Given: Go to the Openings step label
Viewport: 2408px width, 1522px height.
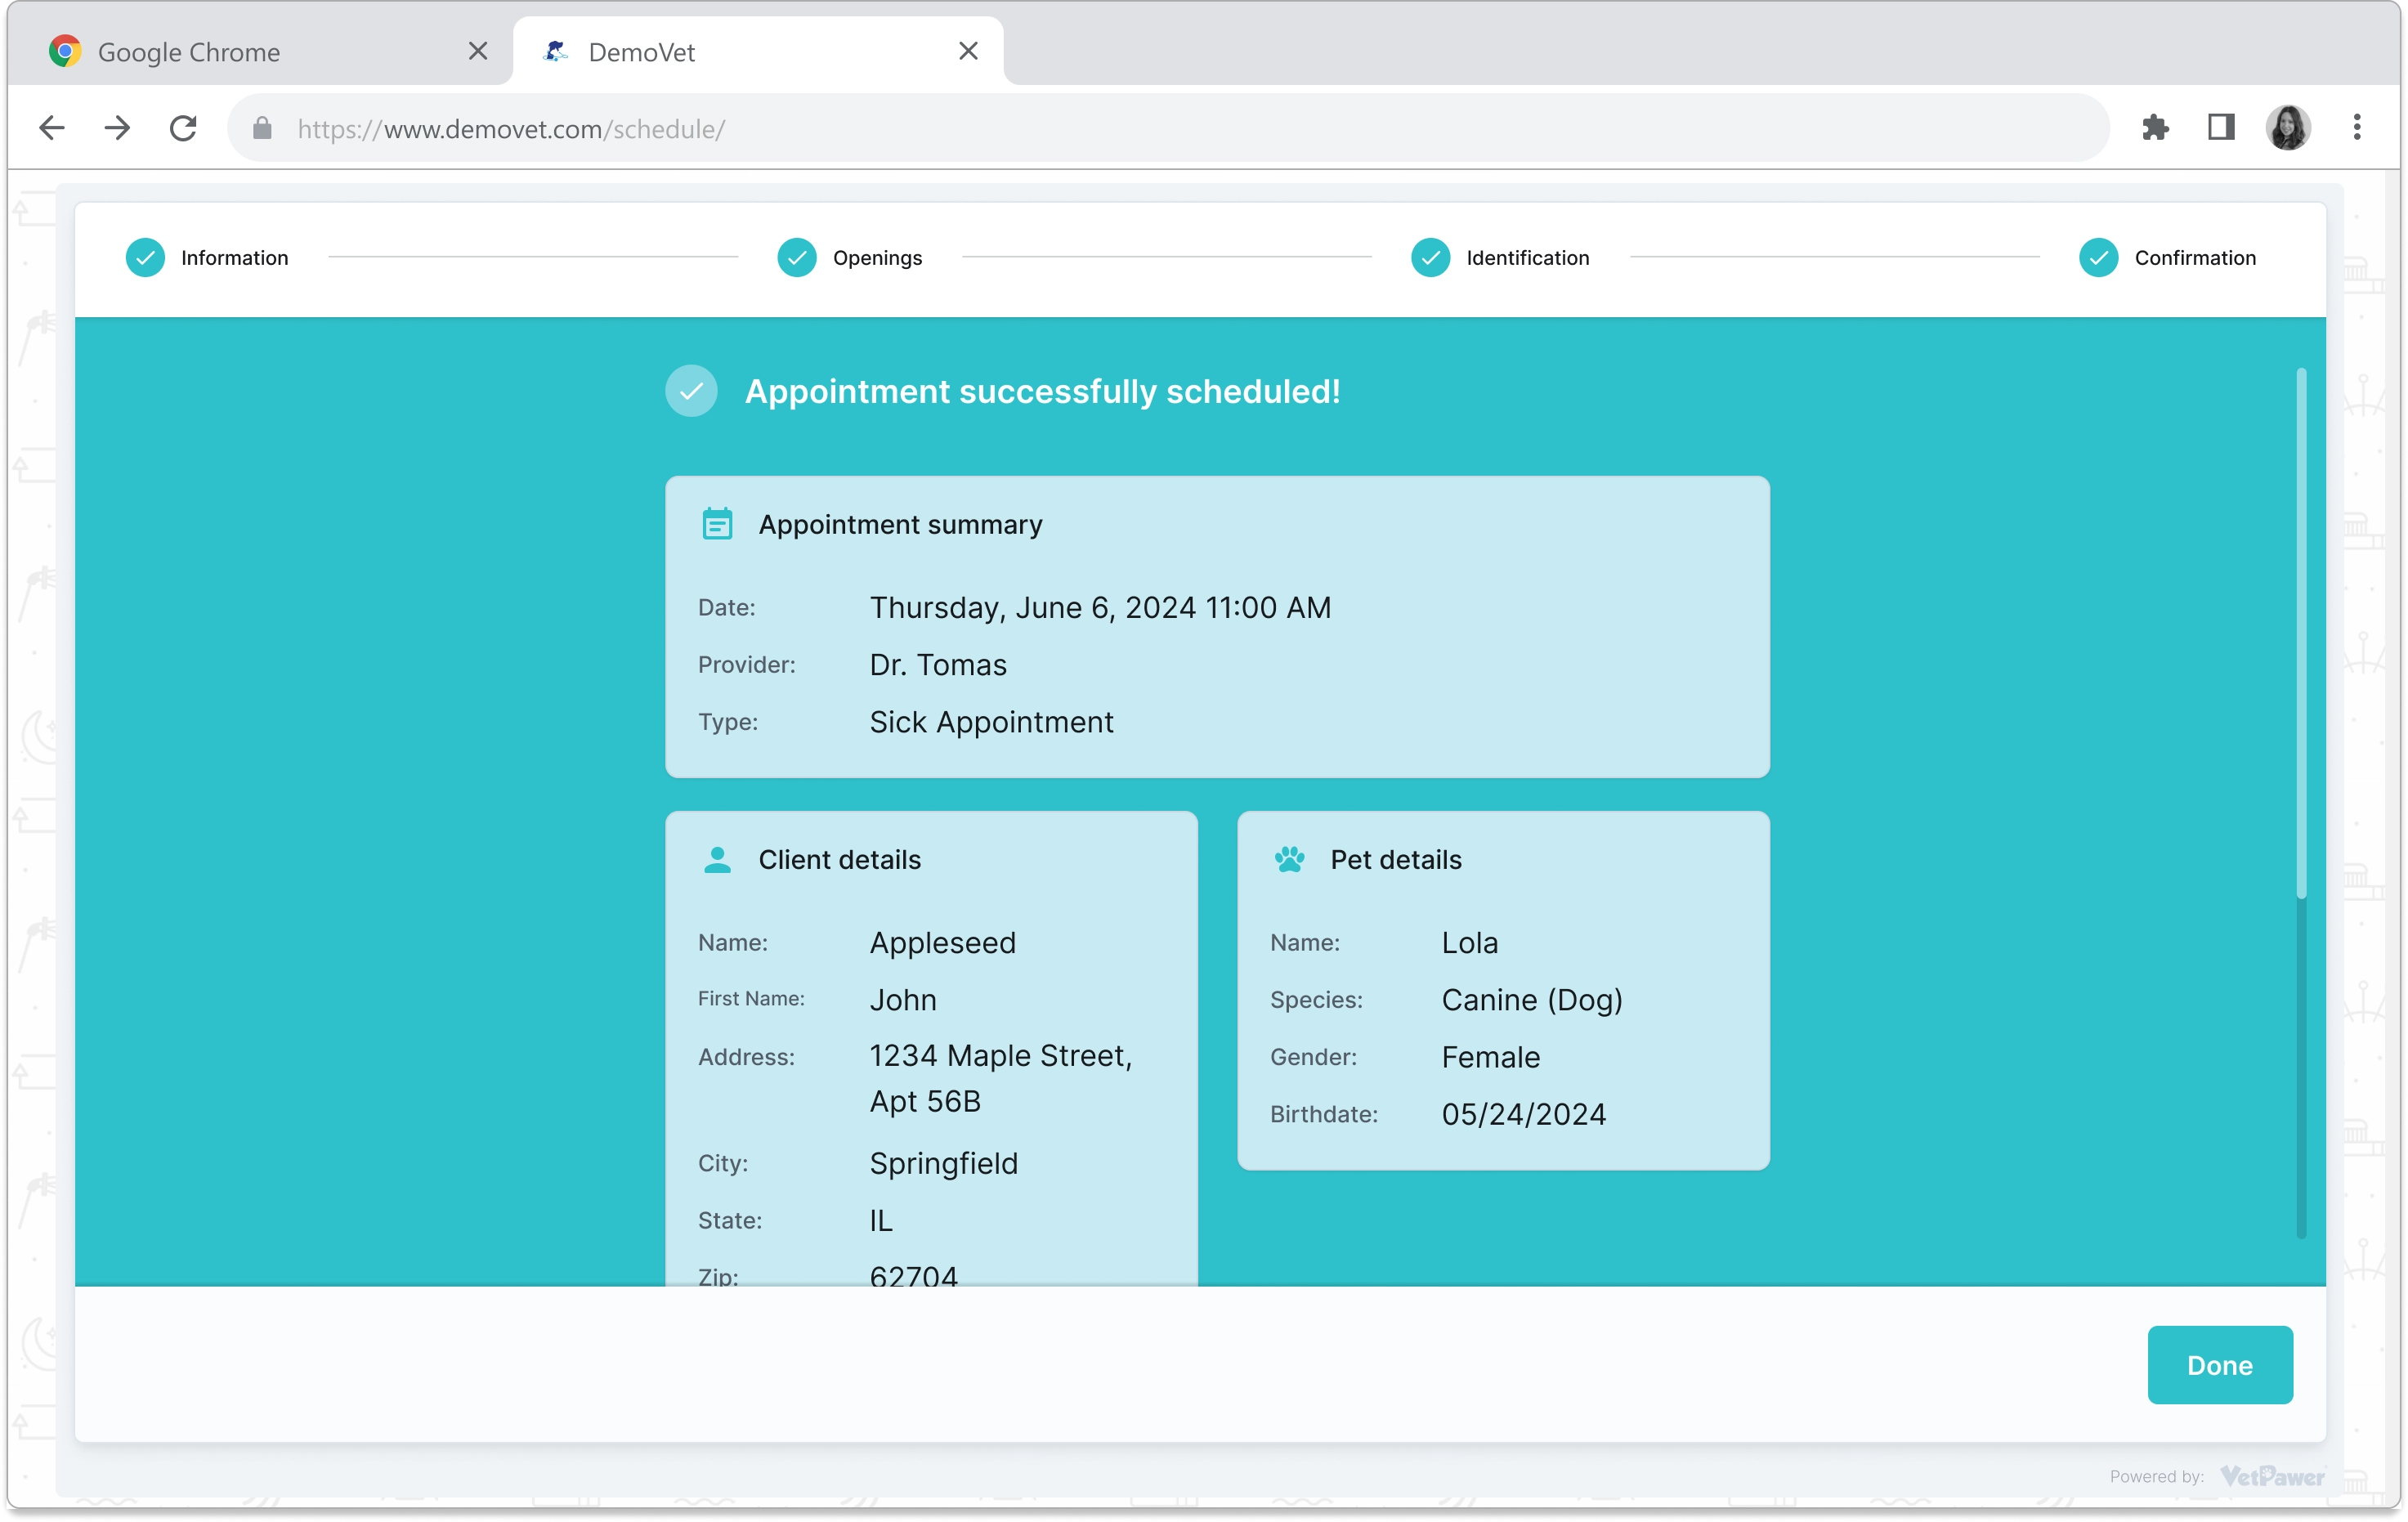Looking at the screenshot, I should point(877,258).
